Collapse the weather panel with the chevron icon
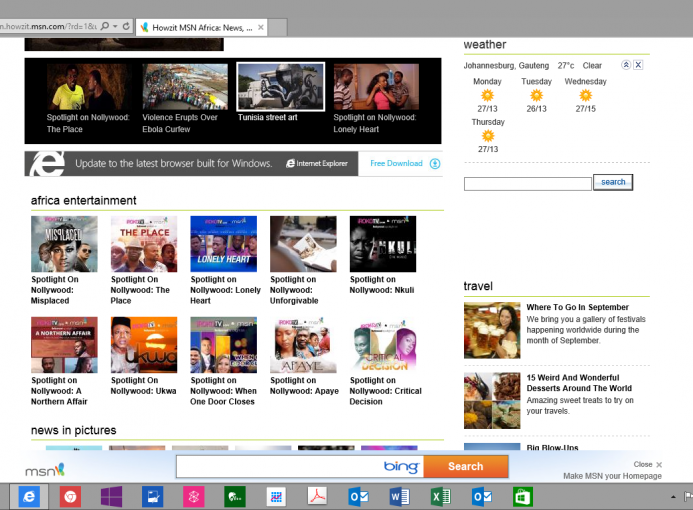Viewport: 693px width, 510px height. click(x=626, y=65)
